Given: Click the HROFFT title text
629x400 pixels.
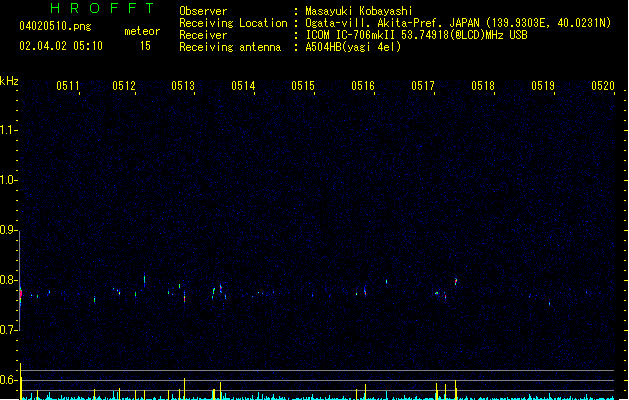Looking at the screenshot, I should pos(102,8).
